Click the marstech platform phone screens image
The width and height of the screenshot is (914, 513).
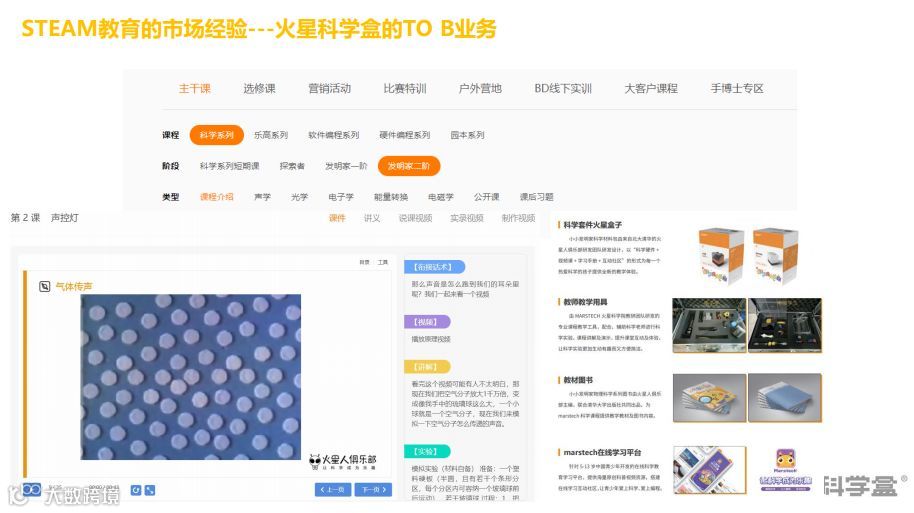pos(709,470)
